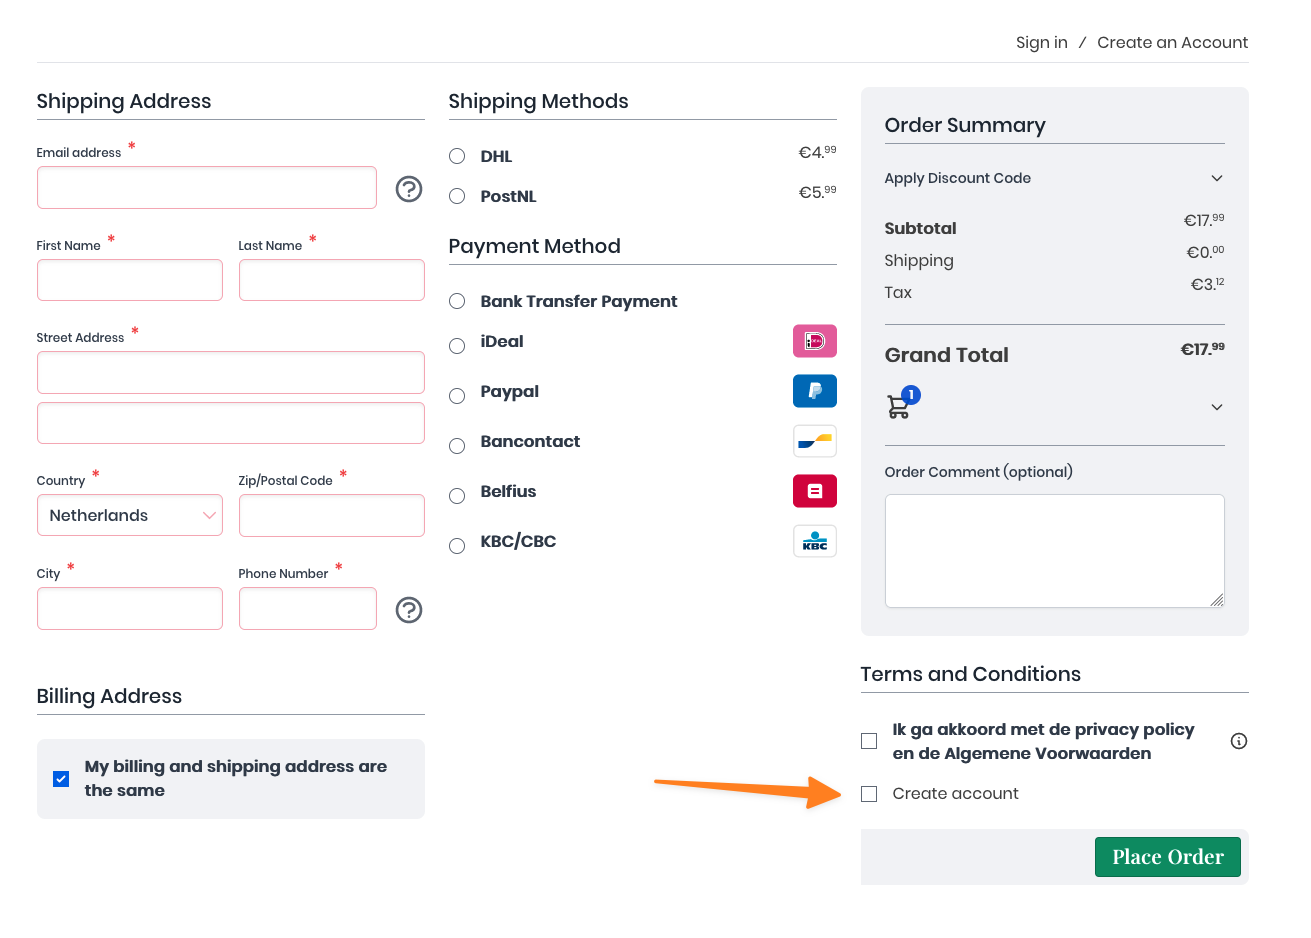Open the Sign in link

click(1041, 42)
